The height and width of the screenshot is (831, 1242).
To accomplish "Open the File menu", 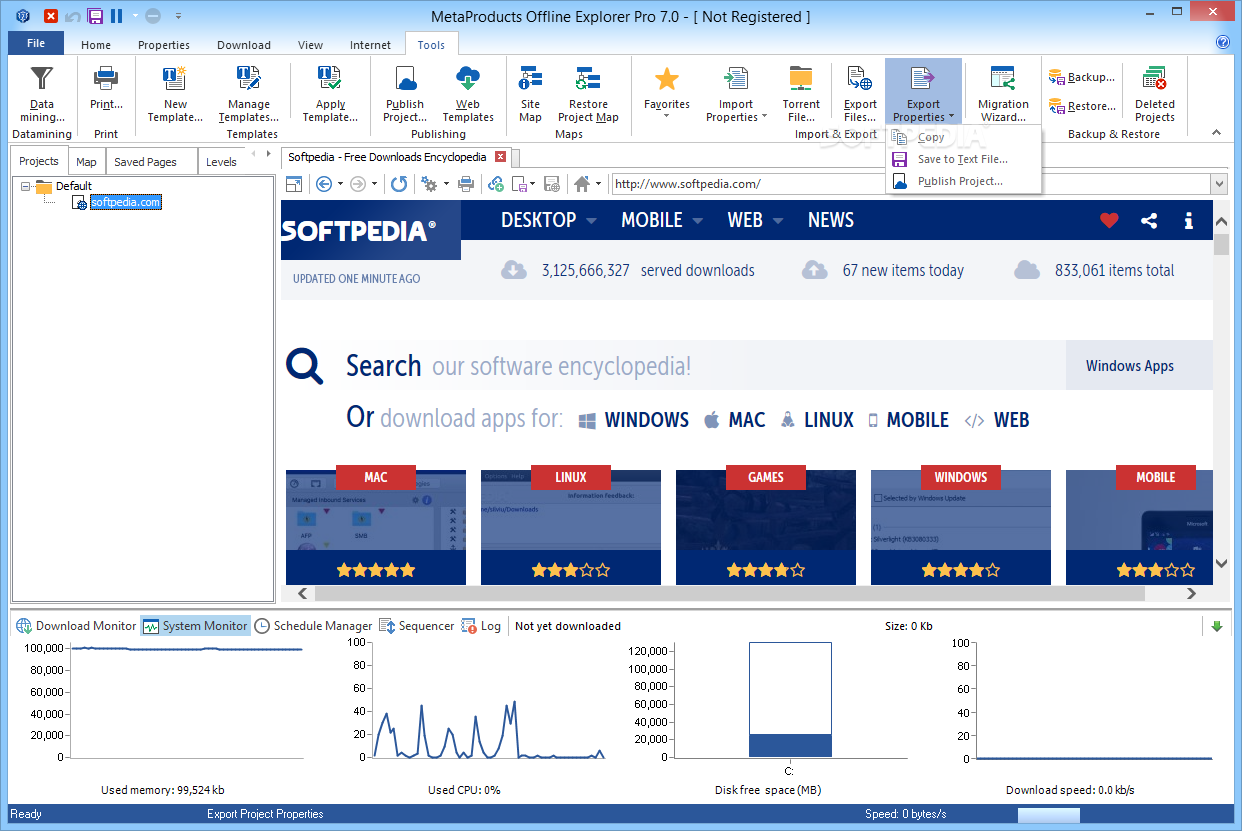I will (x=36, y=43).
